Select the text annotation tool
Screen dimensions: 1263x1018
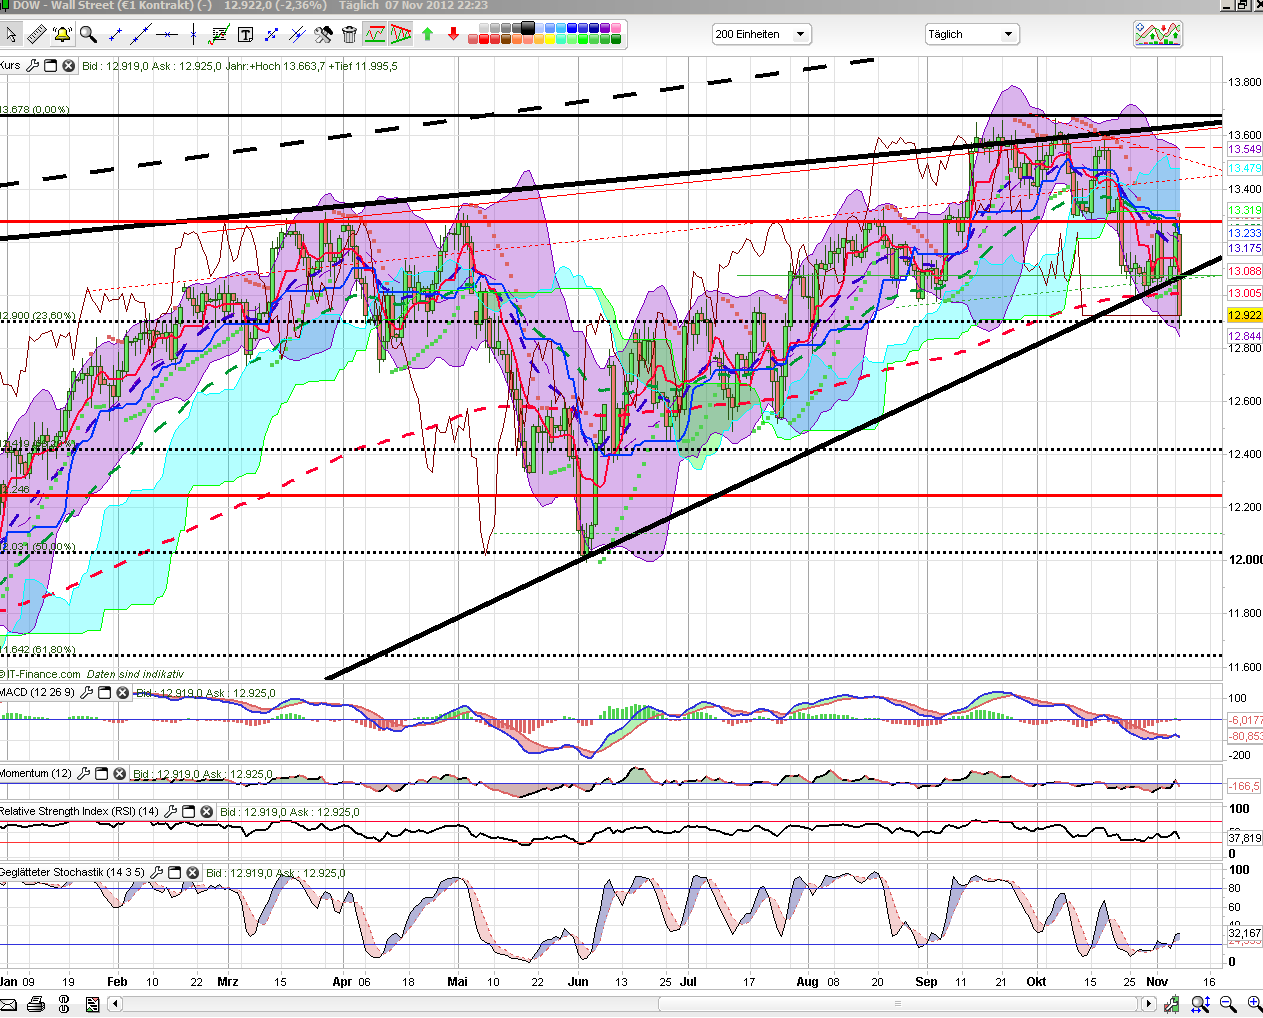[245, 34]
